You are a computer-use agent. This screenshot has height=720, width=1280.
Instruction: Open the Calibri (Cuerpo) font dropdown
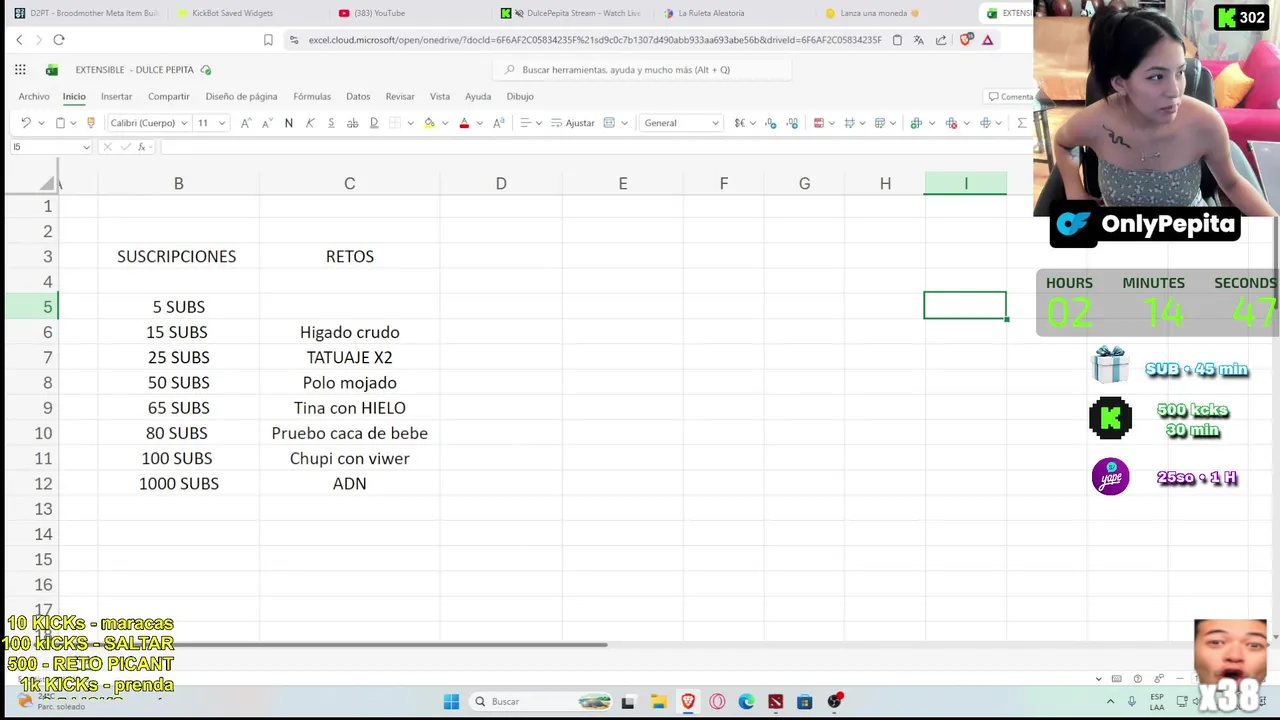point(149,123)
